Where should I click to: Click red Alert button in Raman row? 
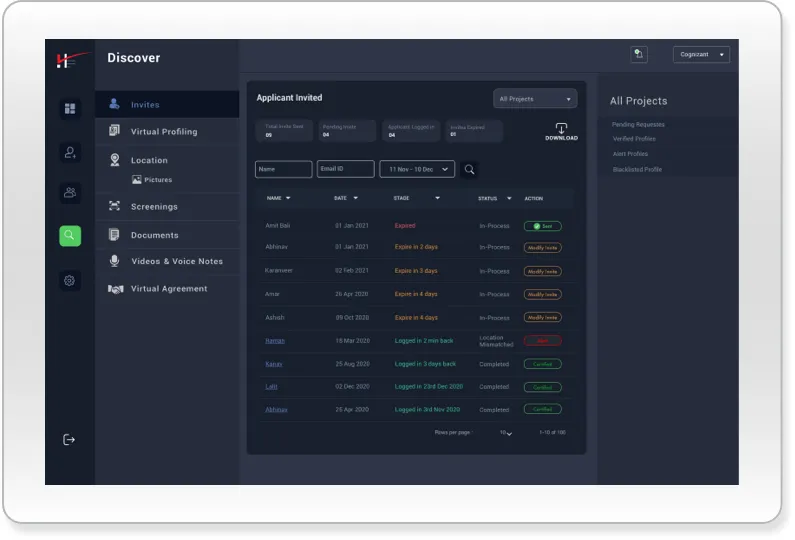543,341
